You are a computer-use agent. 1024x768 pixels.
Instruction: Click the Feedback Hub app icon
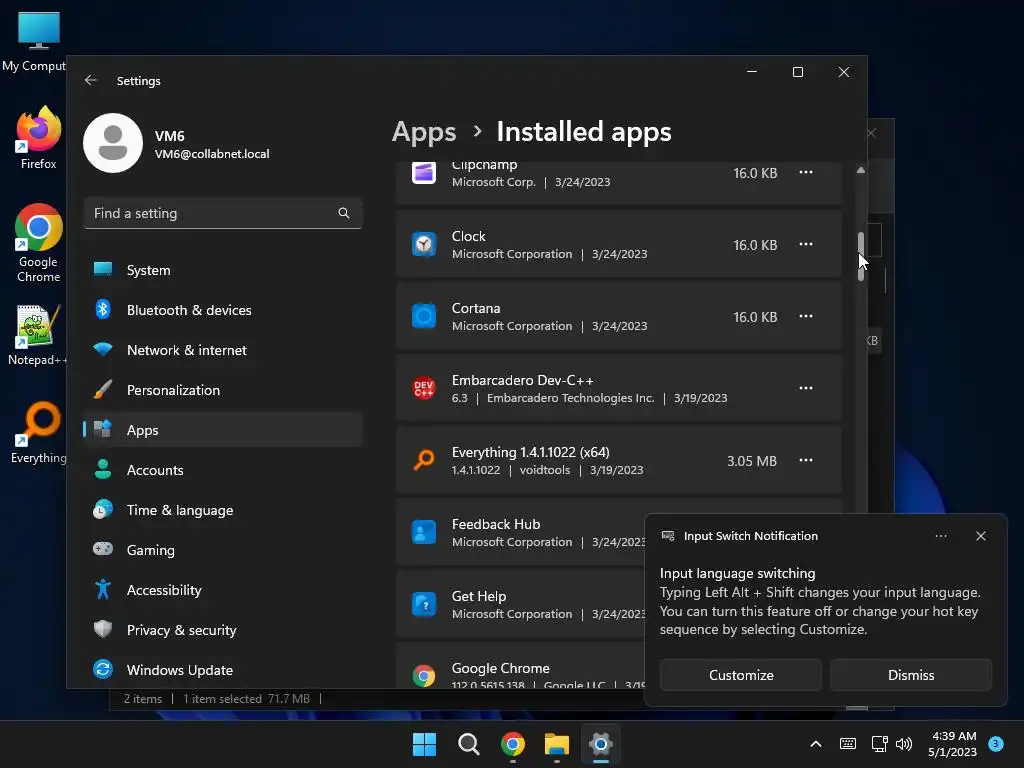(x=424, y=532)
